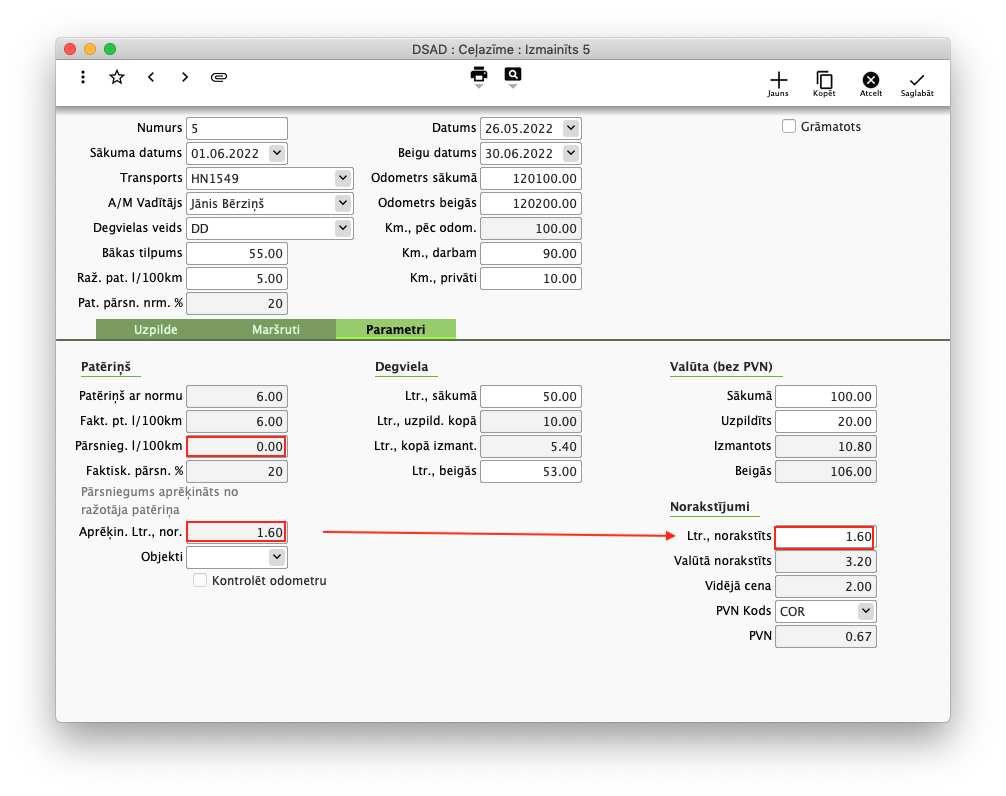Click the paperclip attachments icon
This screenshot has height=796, width=1006.
[219, 77]
